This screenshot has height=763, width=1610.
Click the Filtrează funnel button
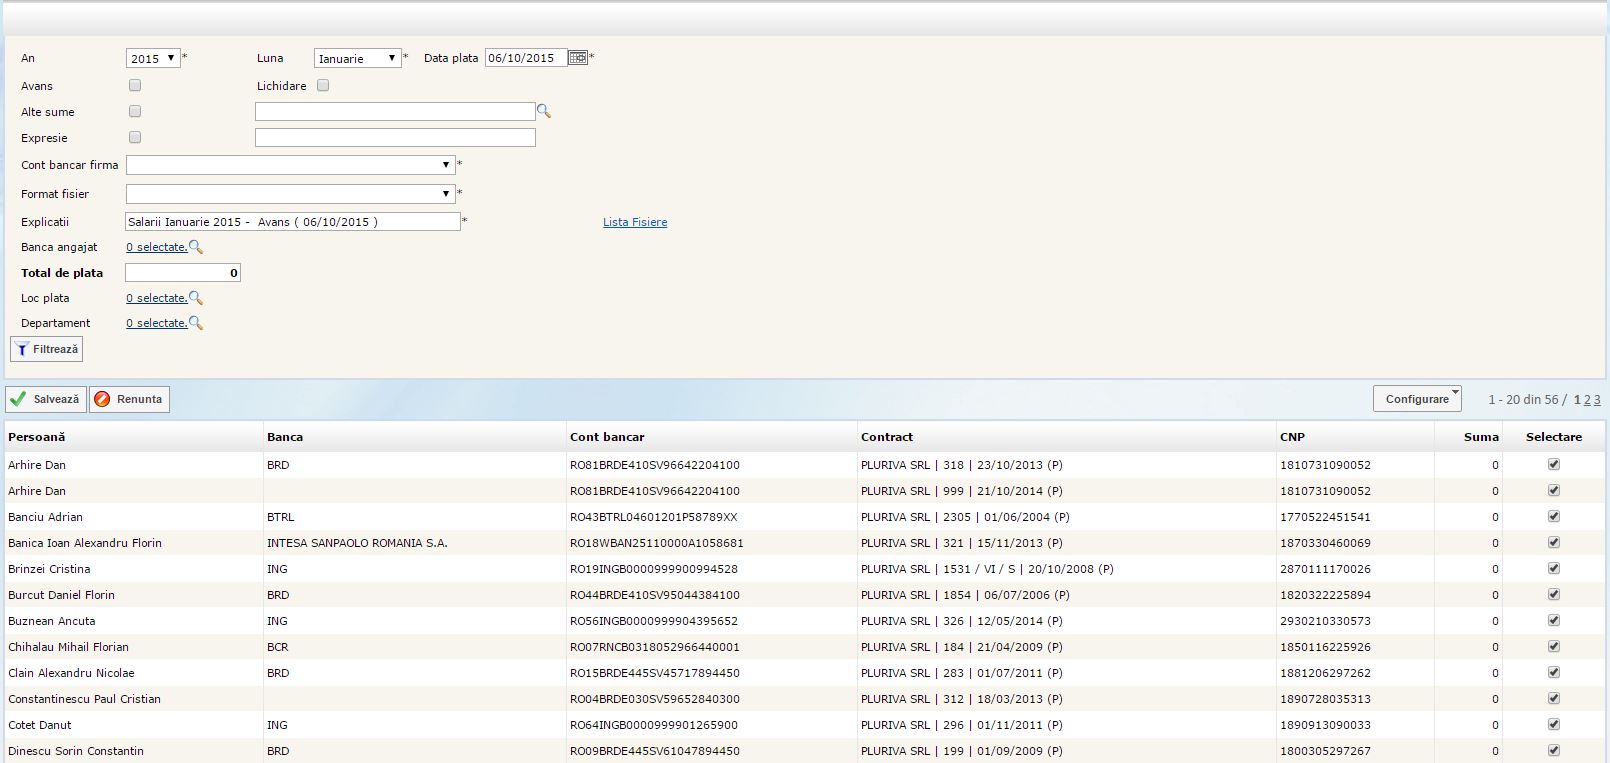47,349
